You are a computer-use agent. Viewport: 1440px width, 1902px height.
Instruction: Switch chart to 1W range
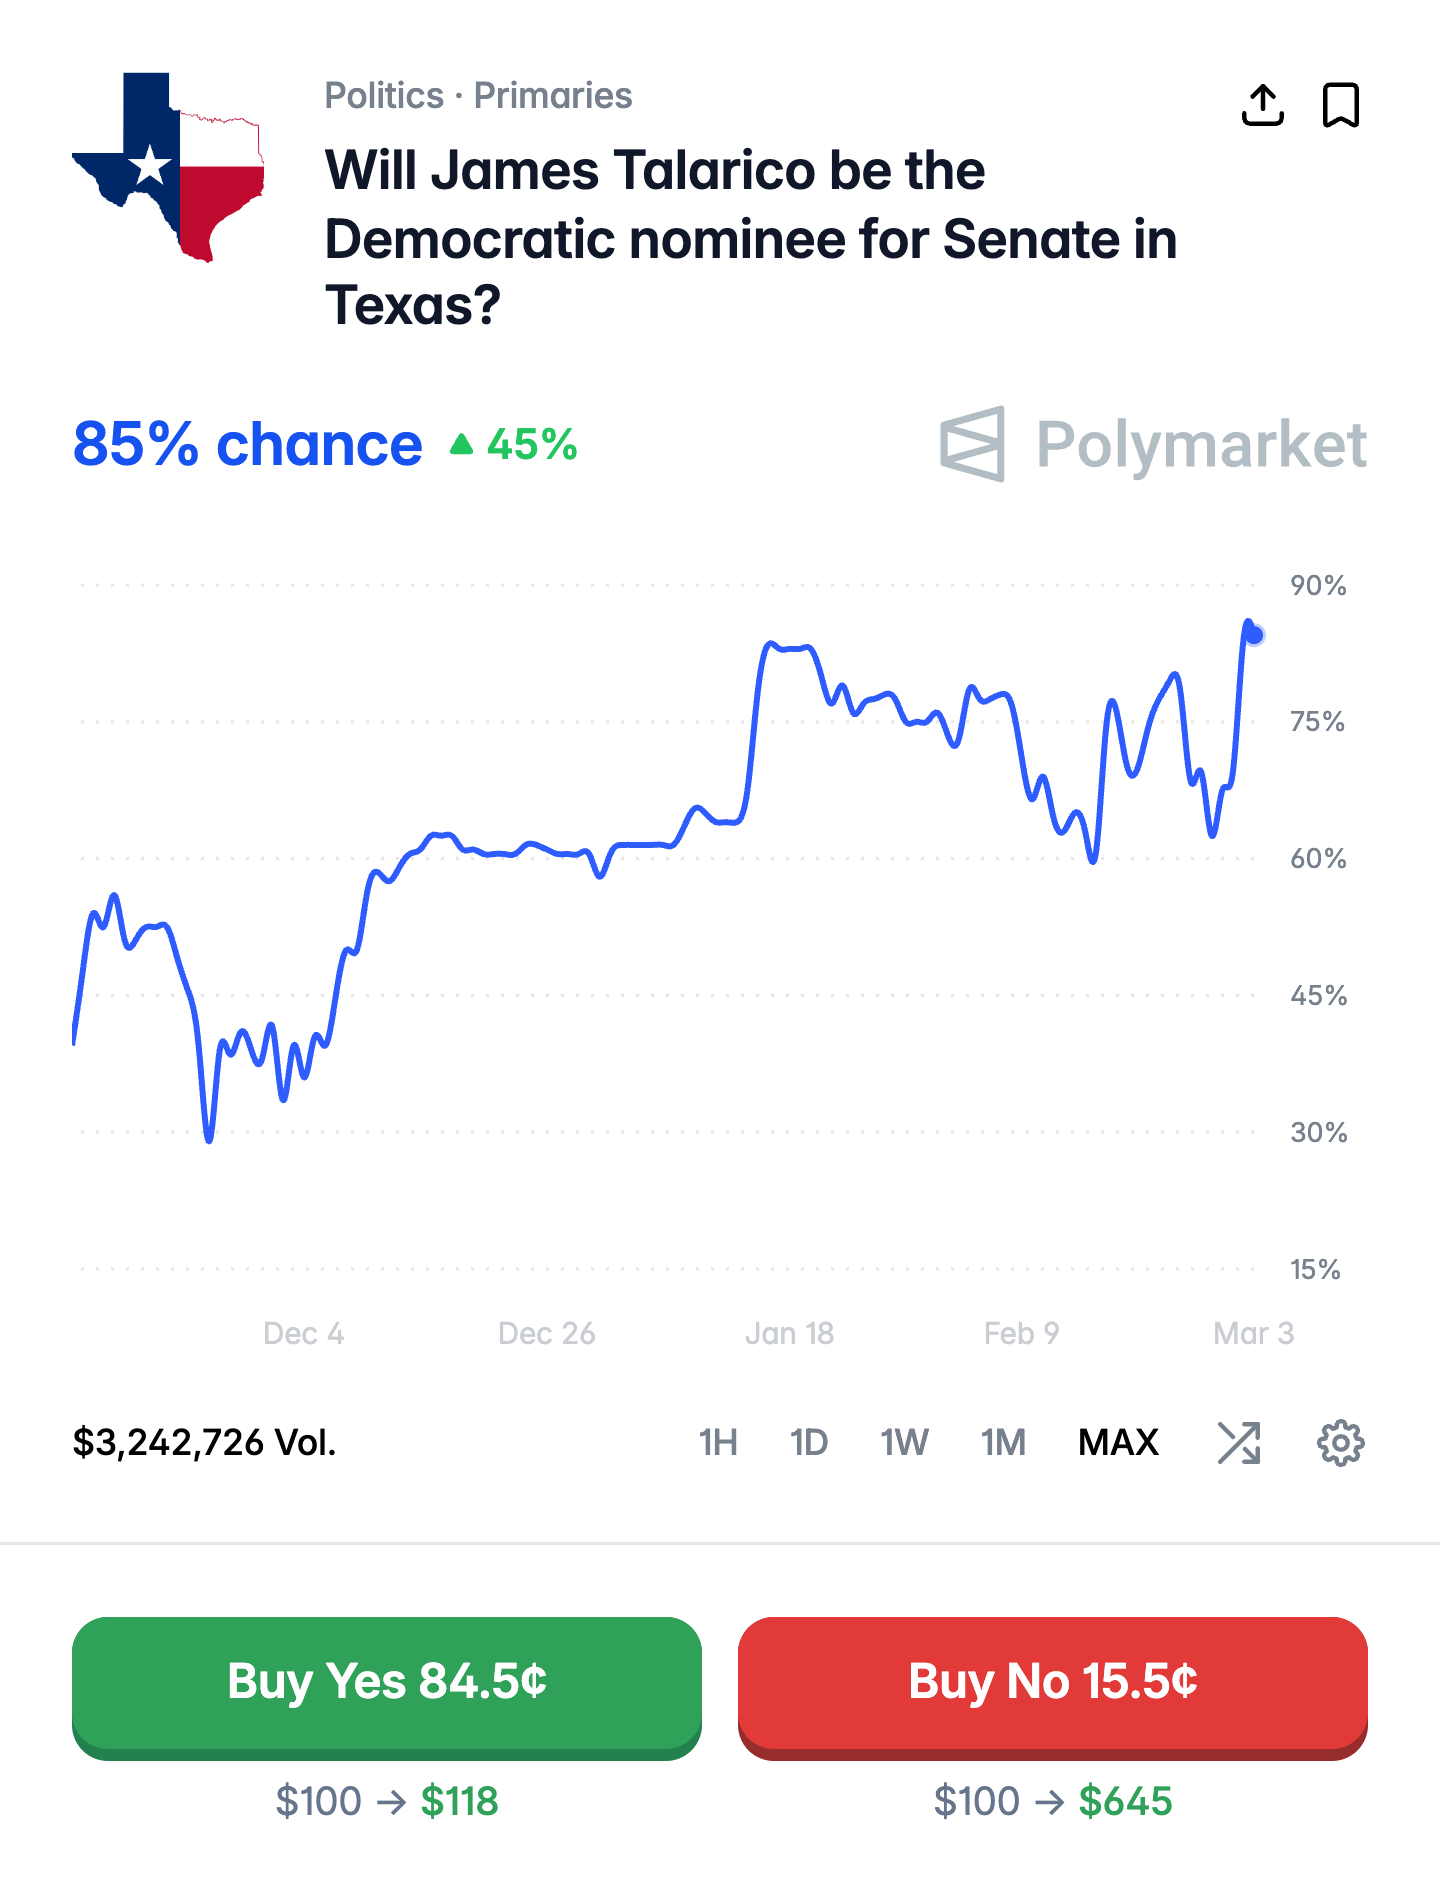(x=904, y=1442)
